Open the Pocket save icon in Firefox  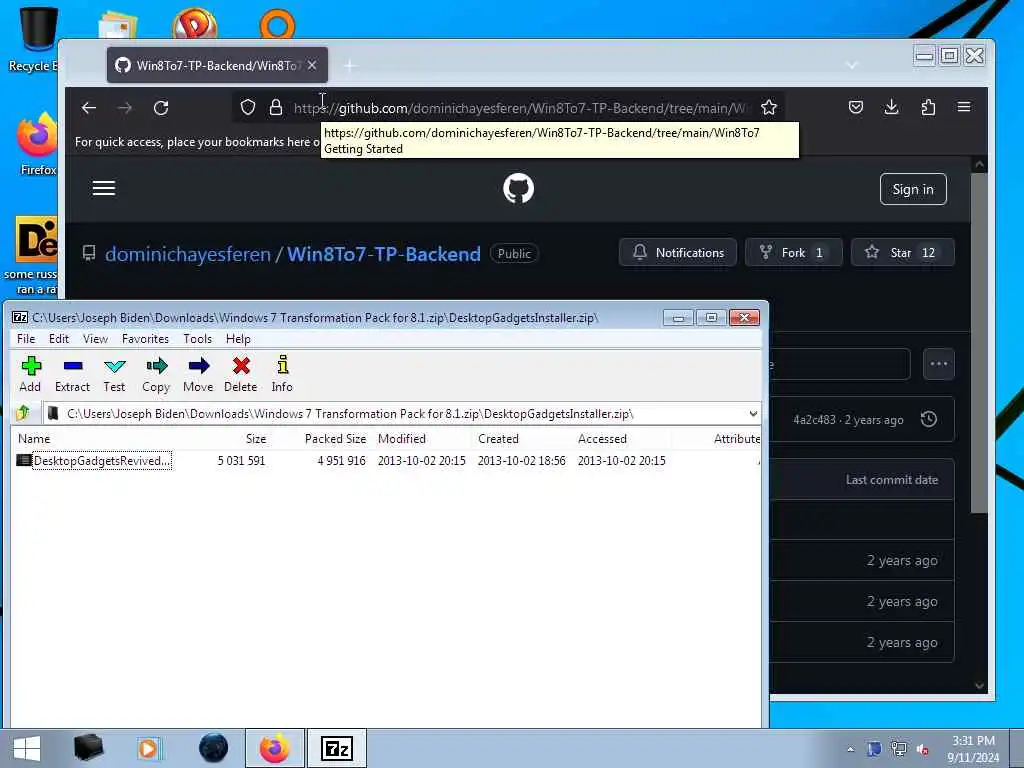[856, 107]
